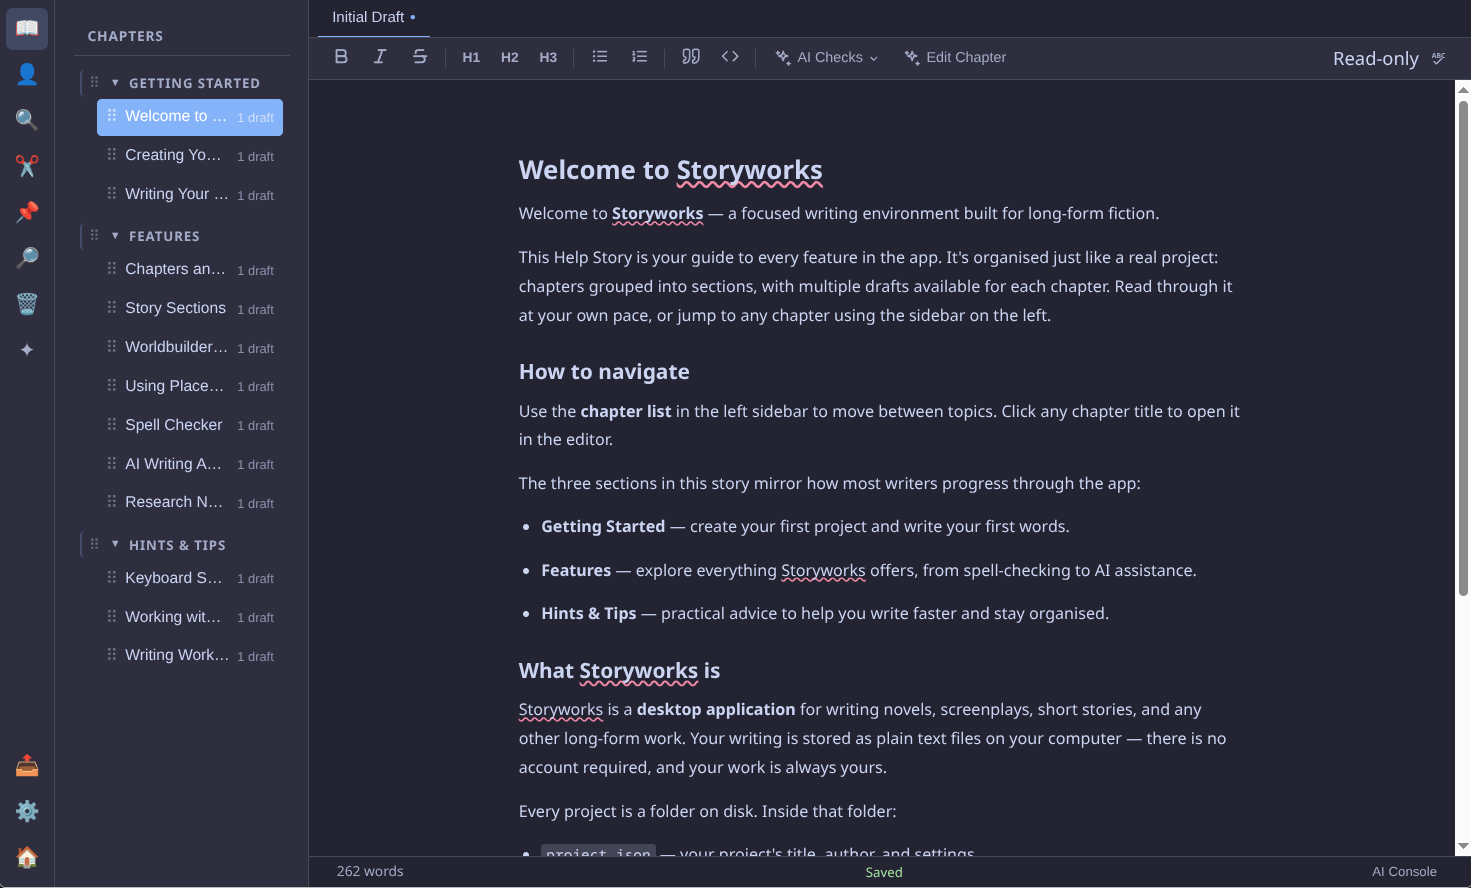Apply strikethrough formatting
The height and width of the screenshot is (888, 1471).
click(x=420, y=57)
